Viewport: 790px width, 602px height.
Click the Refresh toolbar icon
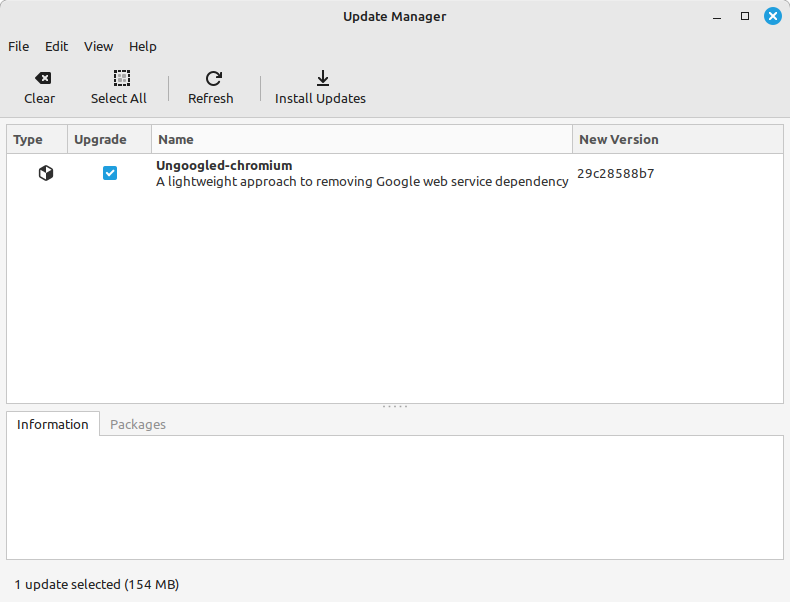click(214, 78)
